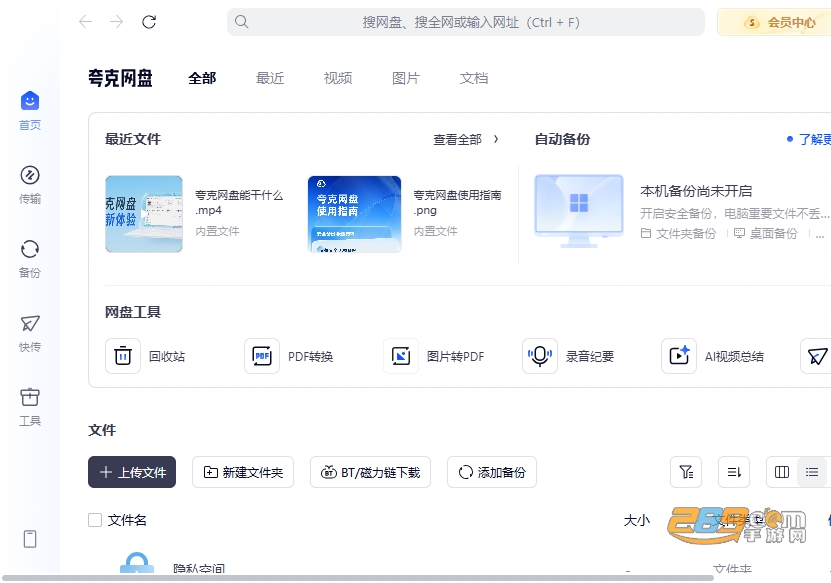Open the 夸克网盘使用指南.png thumbnail
The height and width of the screenshot is (583, 831).
355,214
